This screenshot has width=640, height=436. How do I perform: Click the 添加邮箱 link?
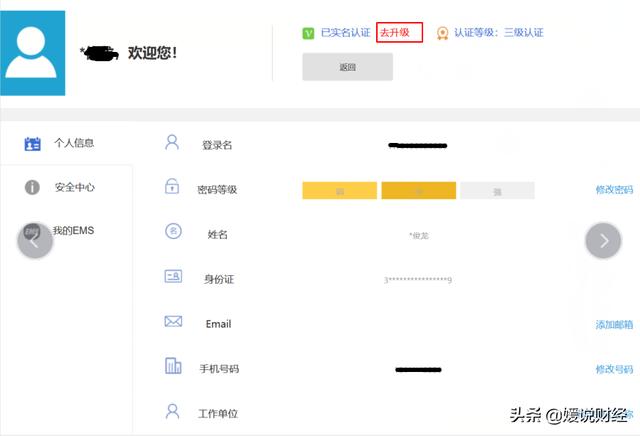tap(614, 324)
